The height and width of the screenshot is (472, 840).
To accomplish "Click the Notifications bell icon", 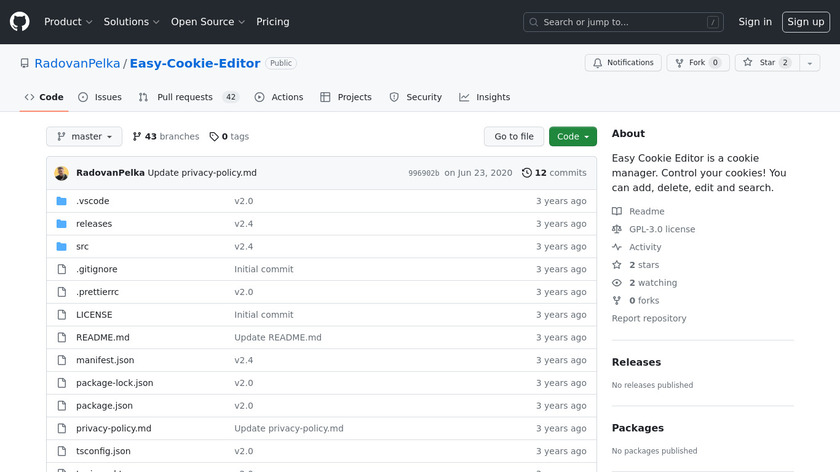I will pyautogui.click(x=597, y=63).
